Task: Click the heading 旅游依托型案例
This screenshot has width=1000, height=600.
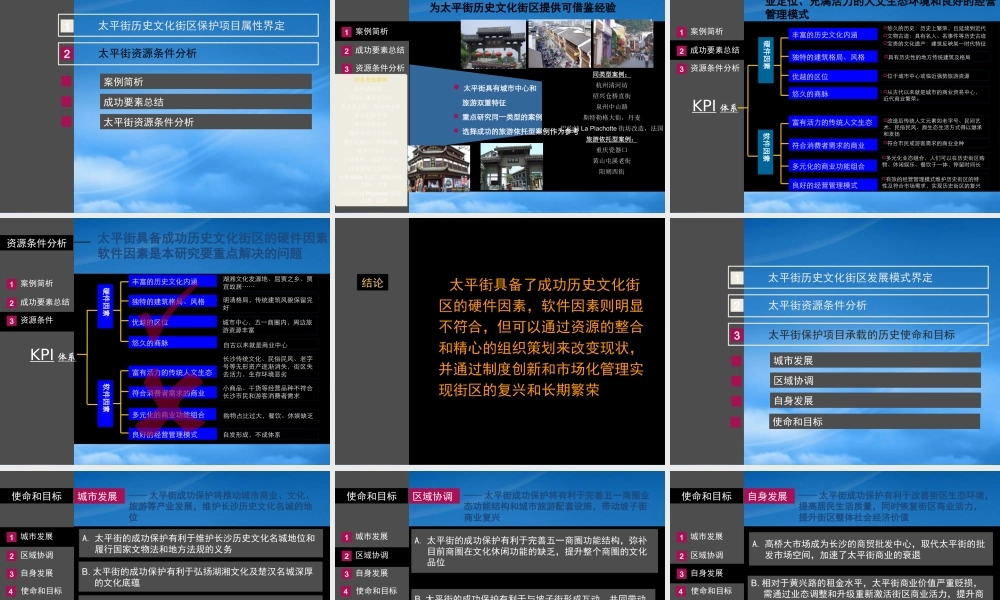Action: click(x=611, y=139)
